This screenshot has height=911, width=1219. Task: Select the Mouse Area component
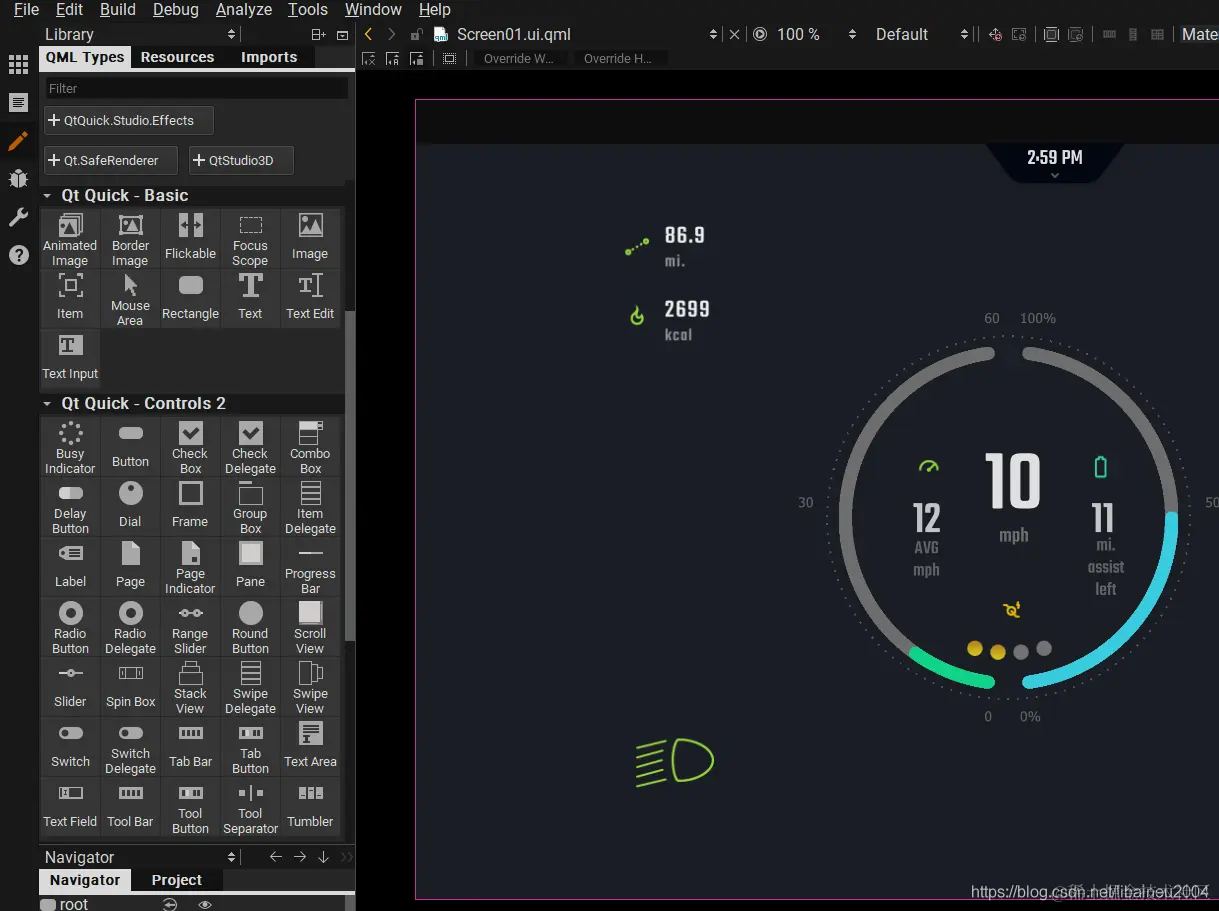130,299
